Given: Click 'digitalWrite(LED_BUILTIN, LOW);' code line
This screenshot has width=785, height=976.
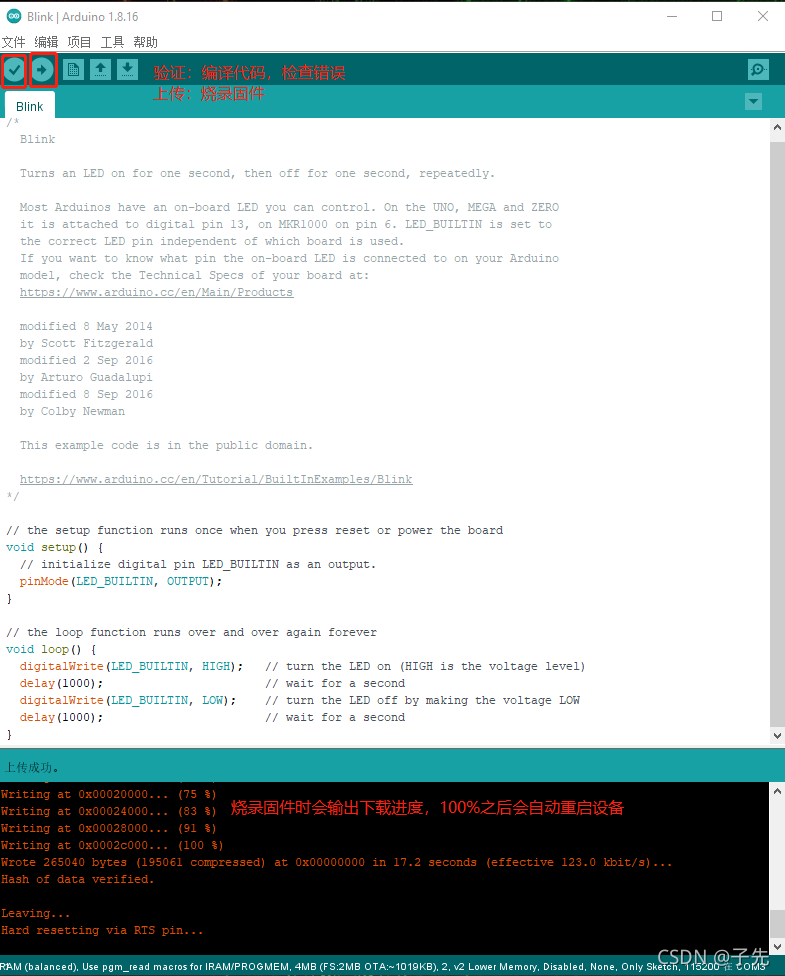Looking at the screenshot, I should (128, 700).
